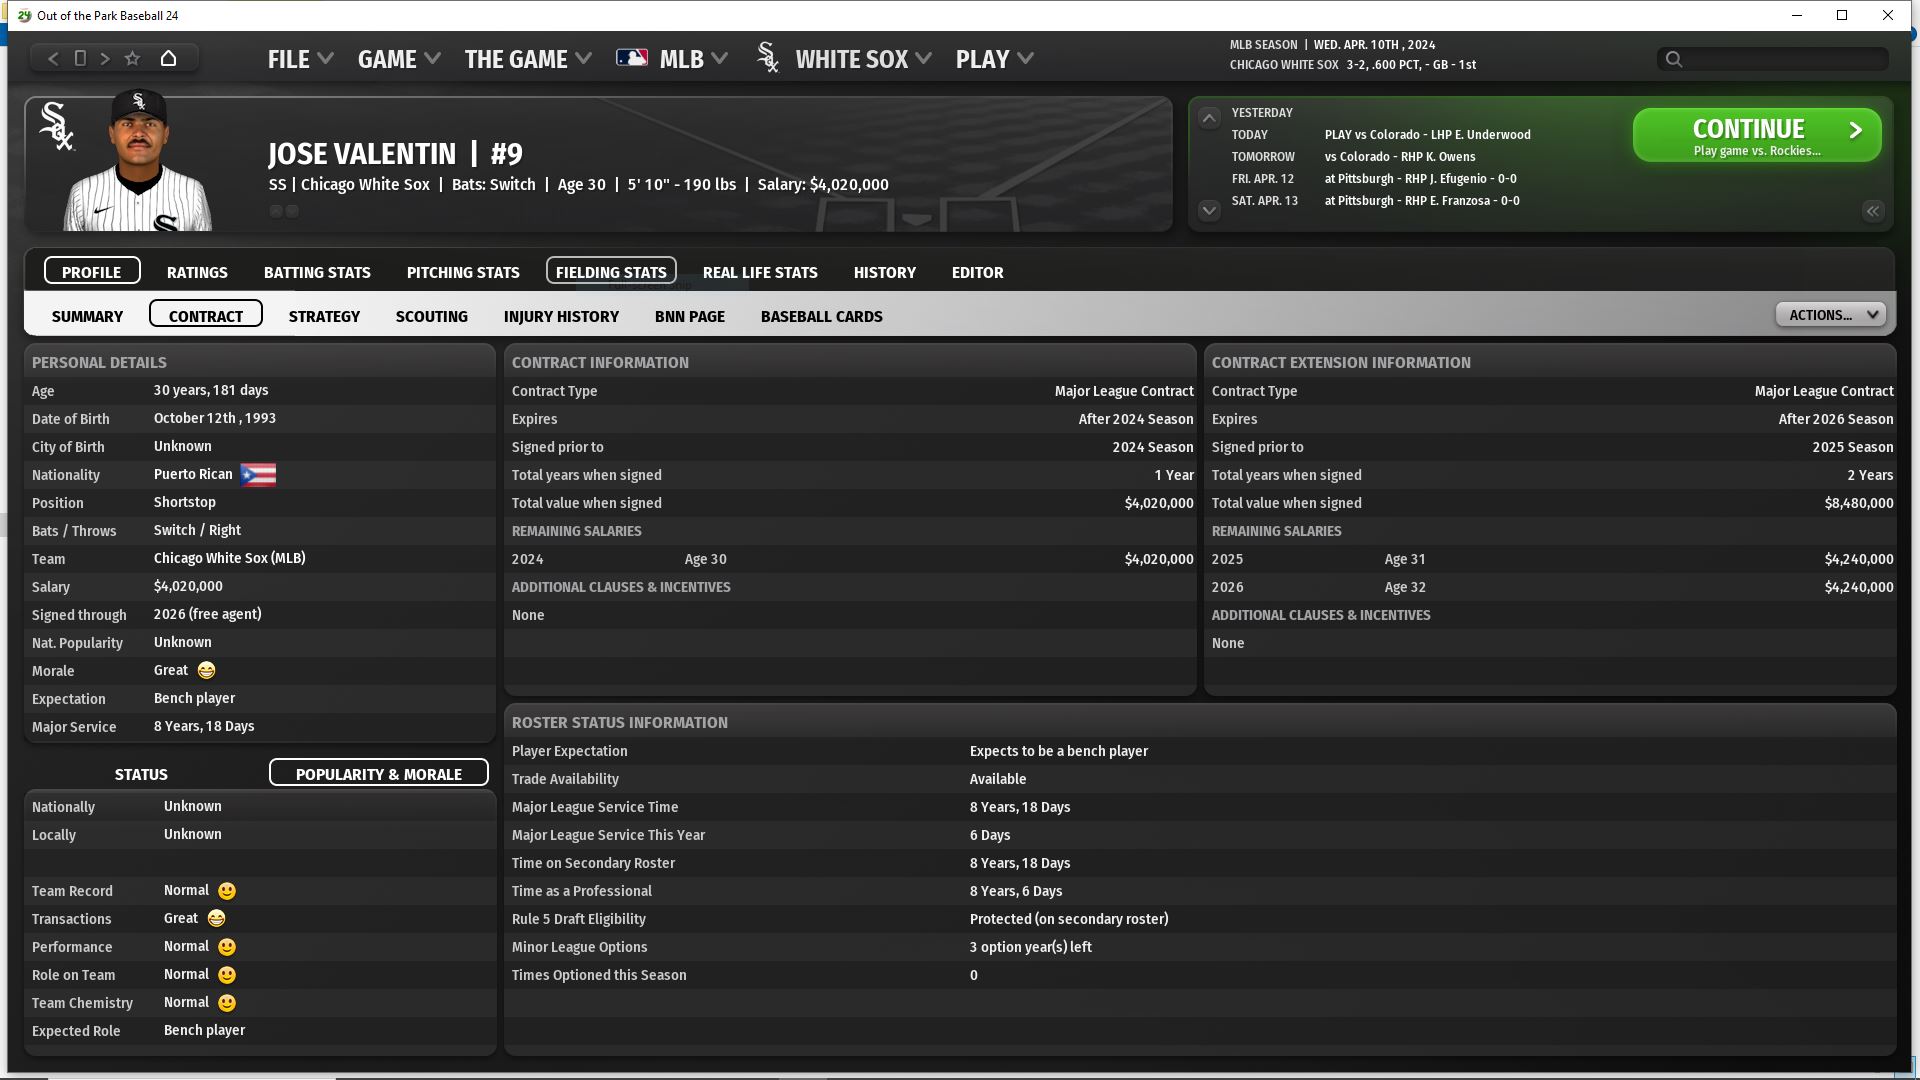Open the Injury History subtab

click(561, 316)
